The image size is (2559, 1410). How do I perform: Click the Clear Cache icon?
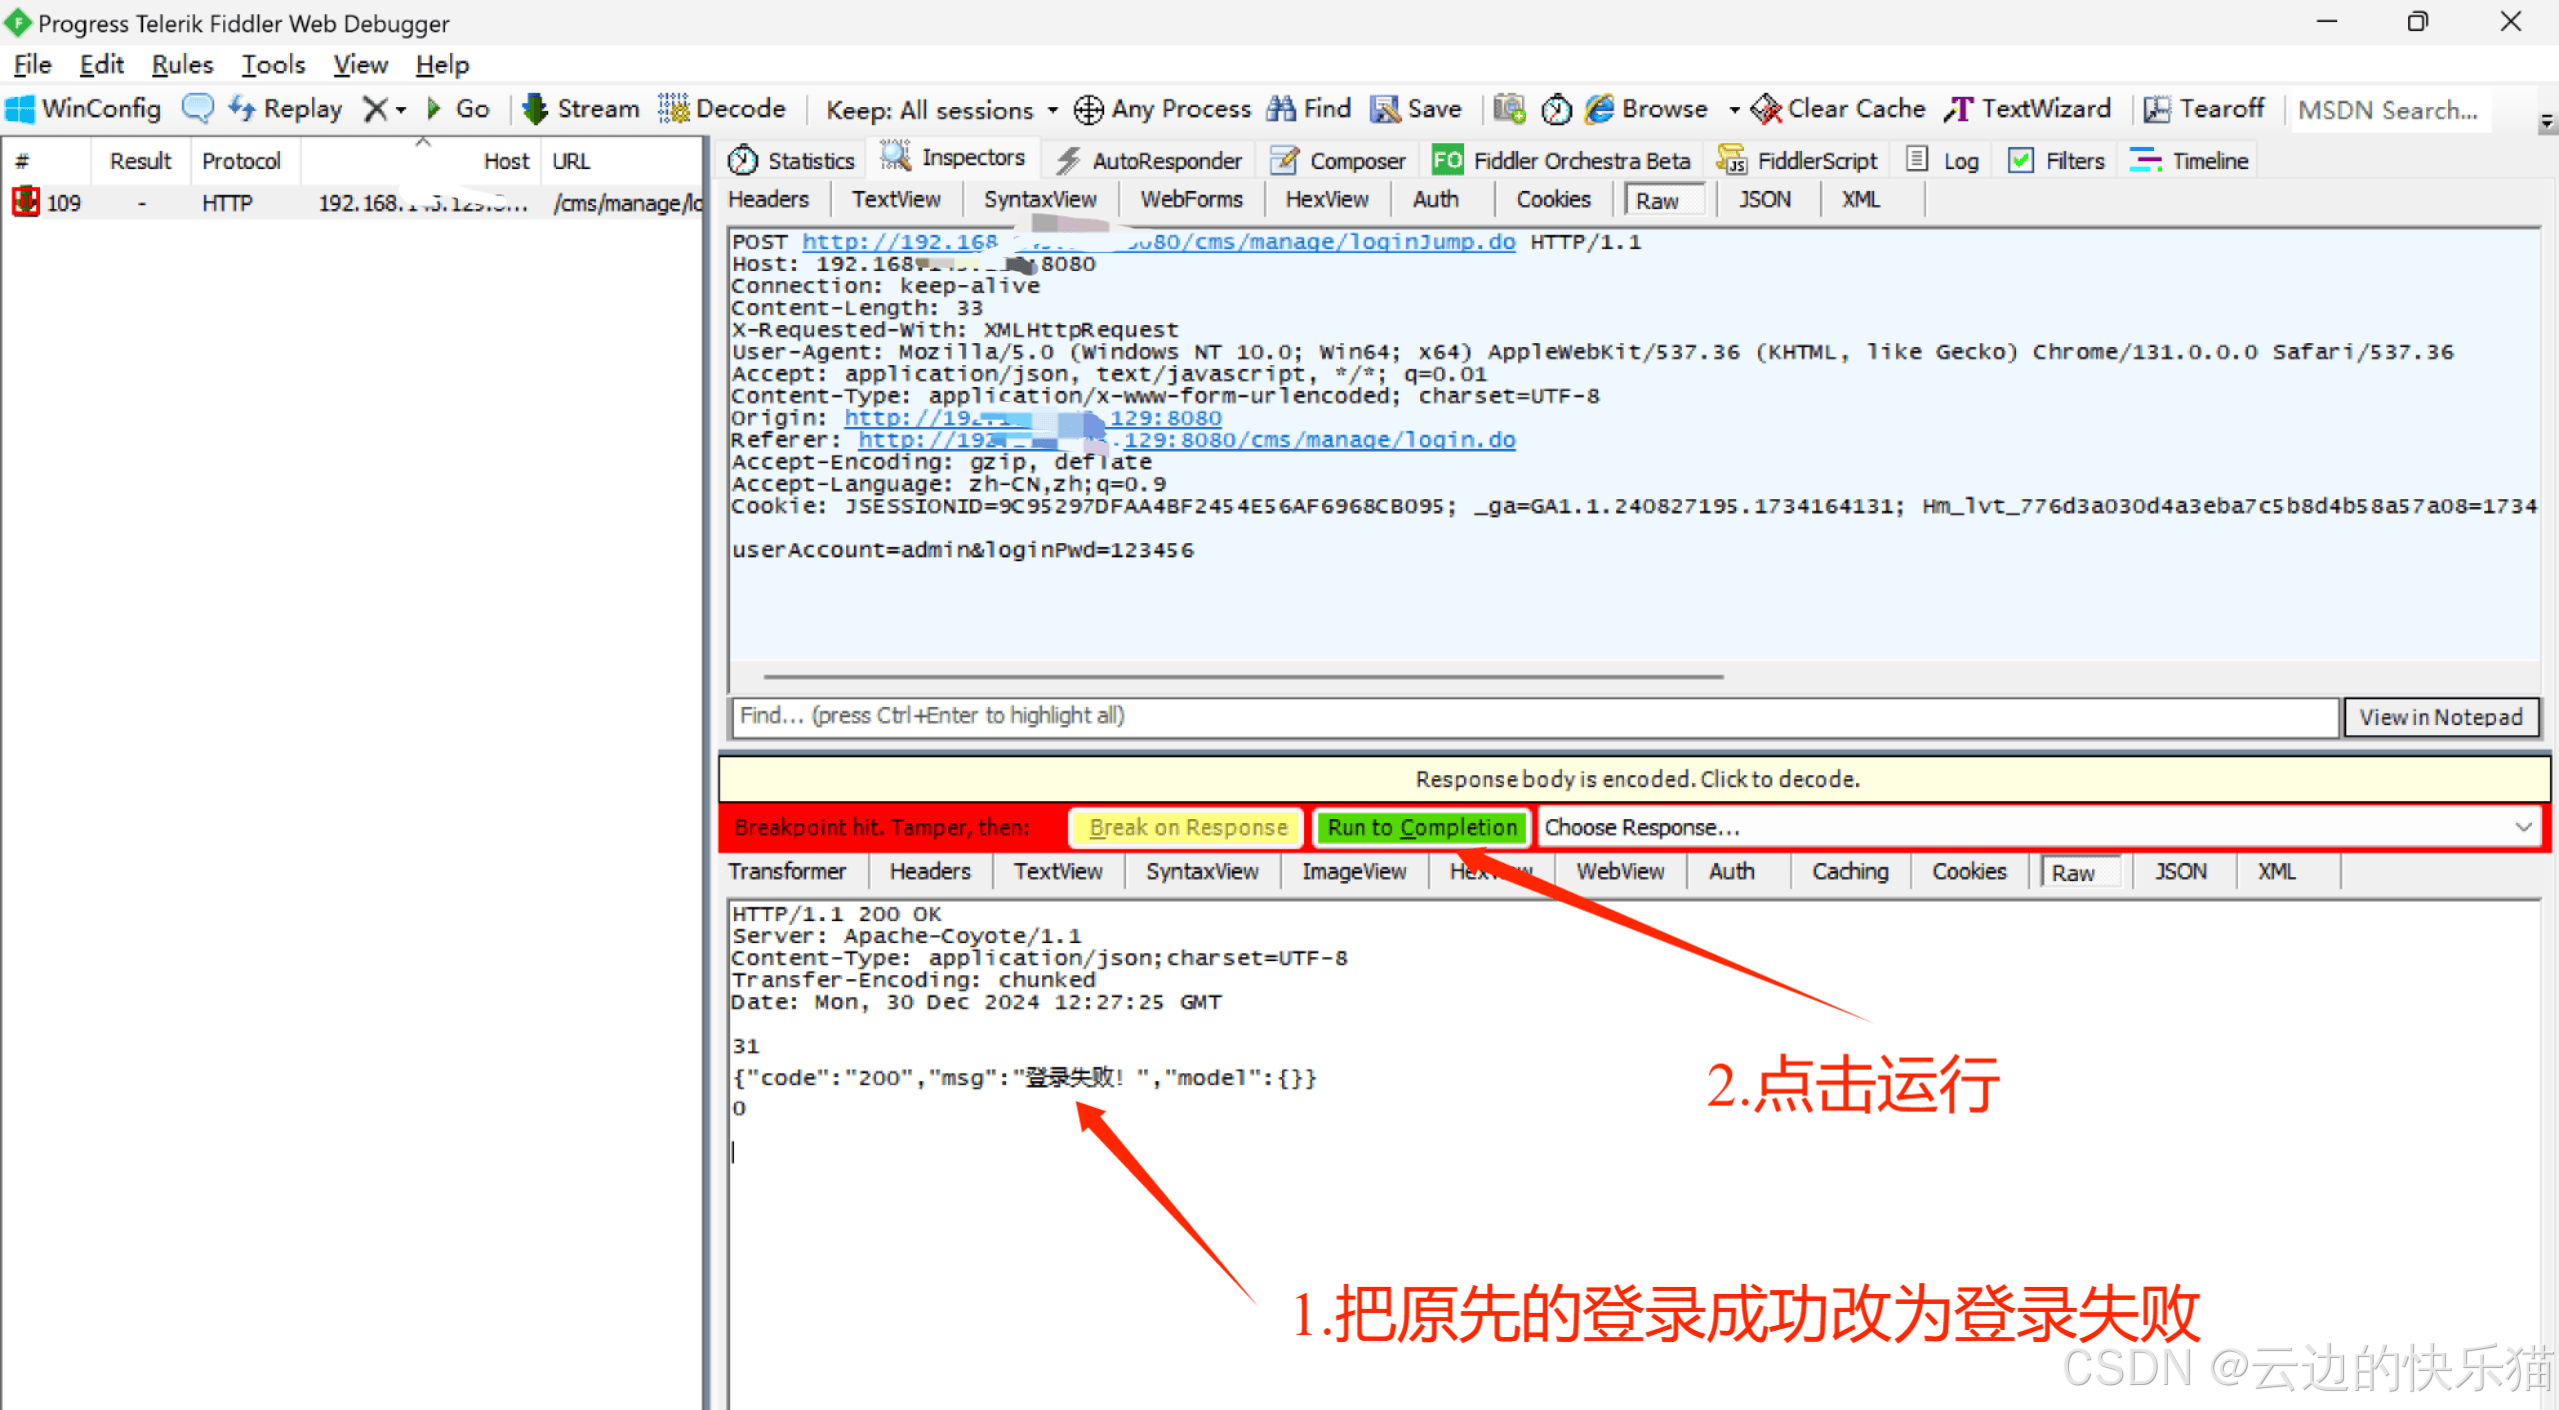1766,108
